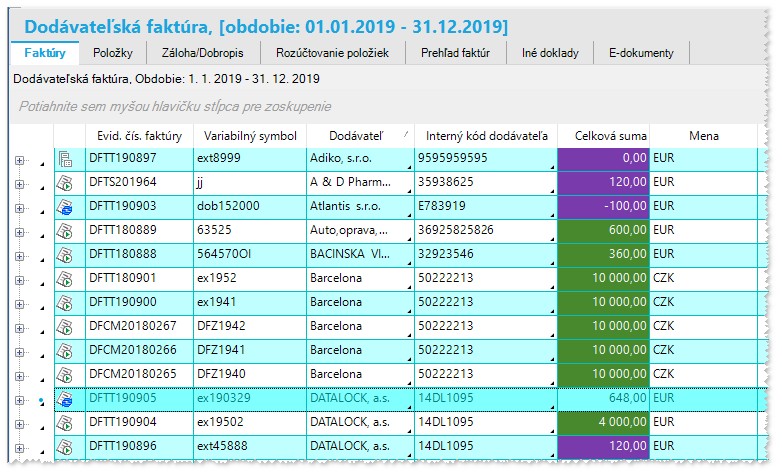The height and width of the screenshot is (476, 782).
Task: Expand the row DFTT190905
Action: (x=19, y=400)
